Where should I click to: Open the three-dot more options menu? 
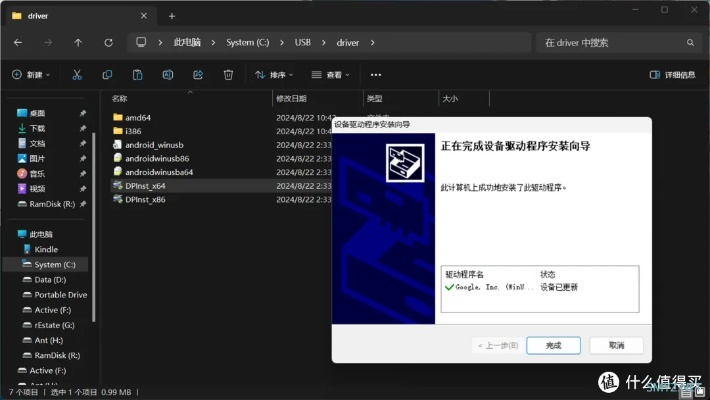376,75
